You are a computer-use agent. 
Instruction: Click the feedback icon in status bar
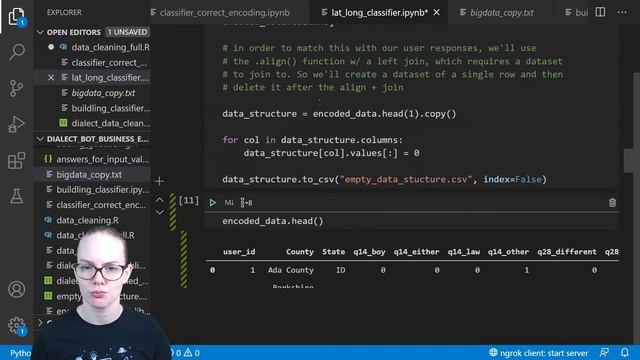[604, 353]
